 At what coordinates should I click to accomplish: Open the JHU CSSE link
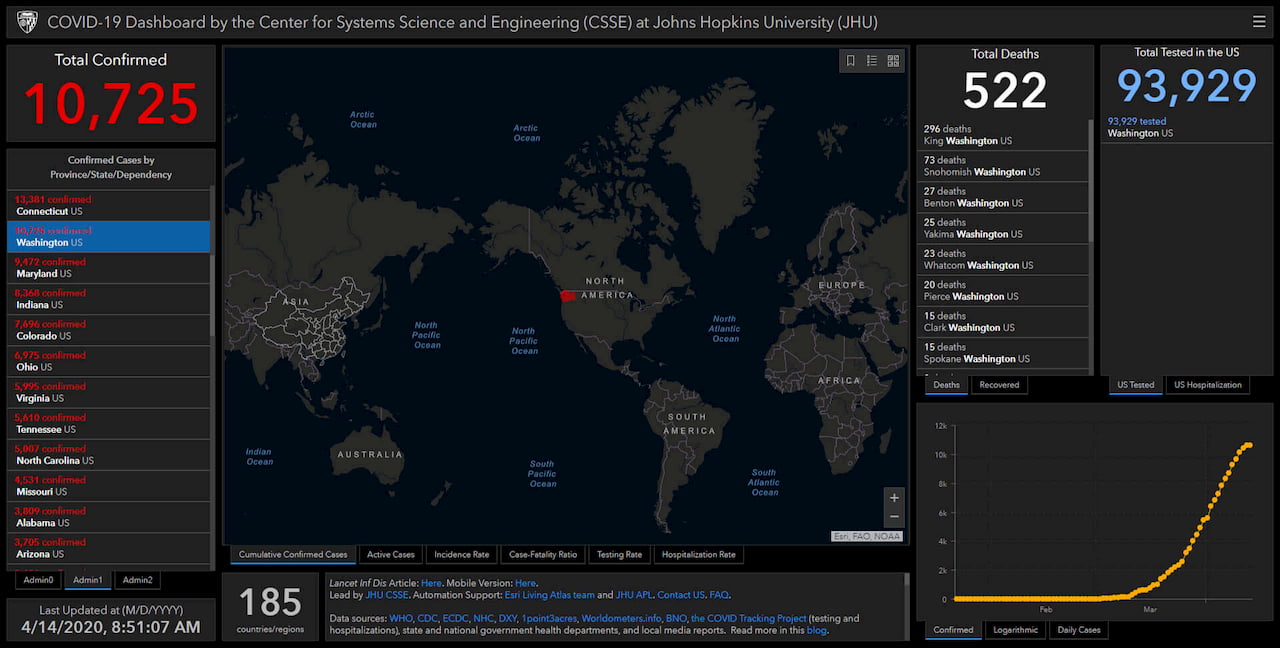[386, 595]
